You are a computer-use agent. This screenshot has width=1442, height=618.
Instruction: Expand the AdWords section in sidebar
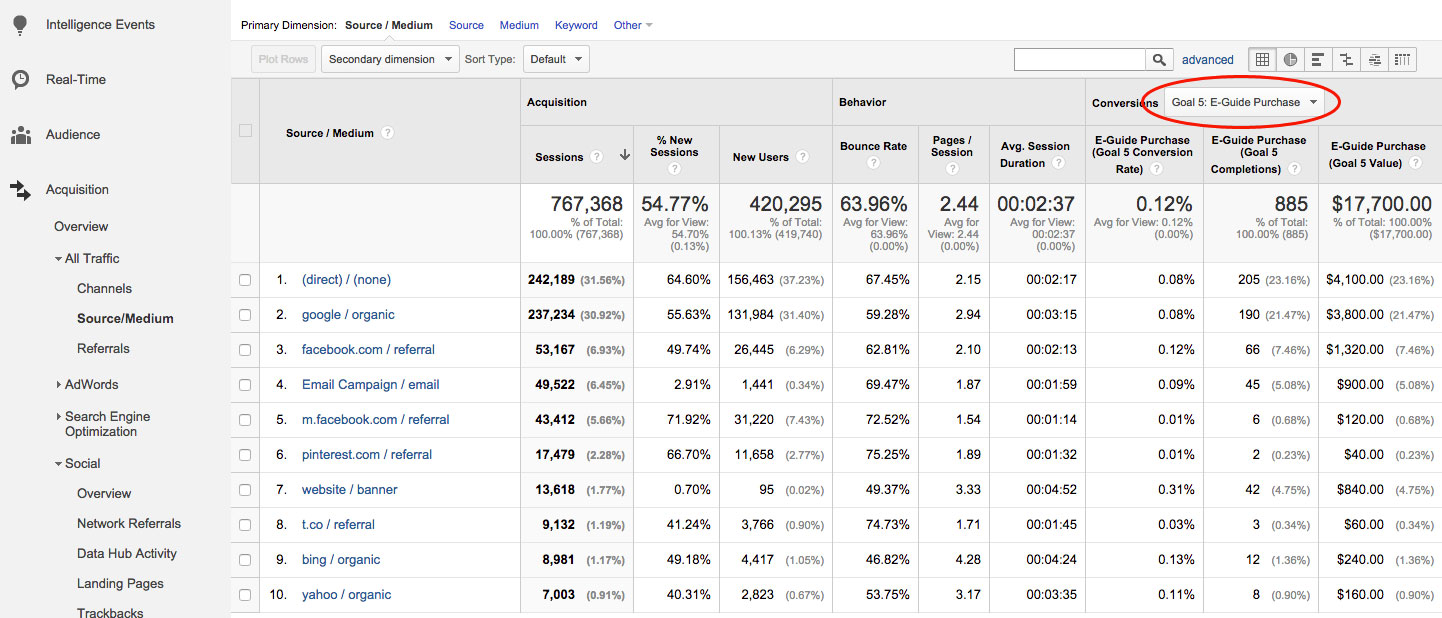click(x=91, y=384)
